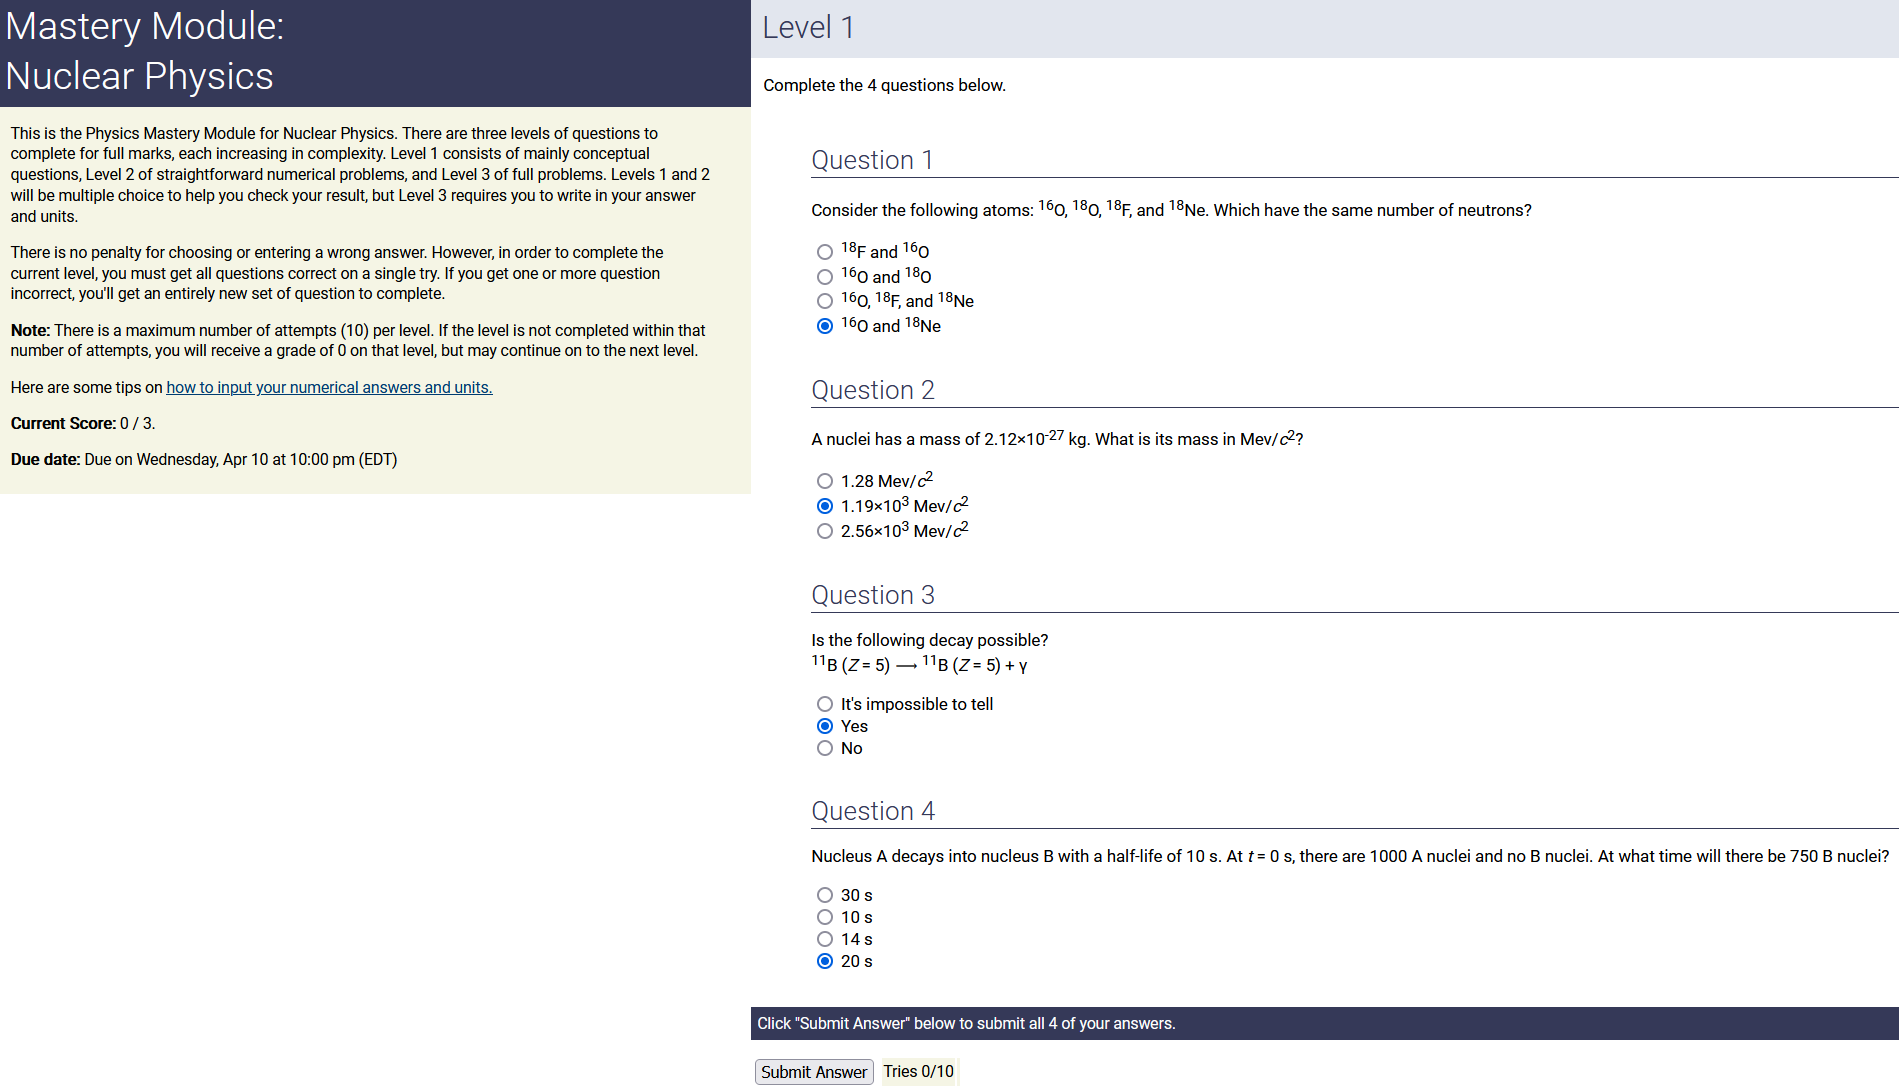
Task: Select '16O and 18Ne' radio button
Action: pos(824,326)
